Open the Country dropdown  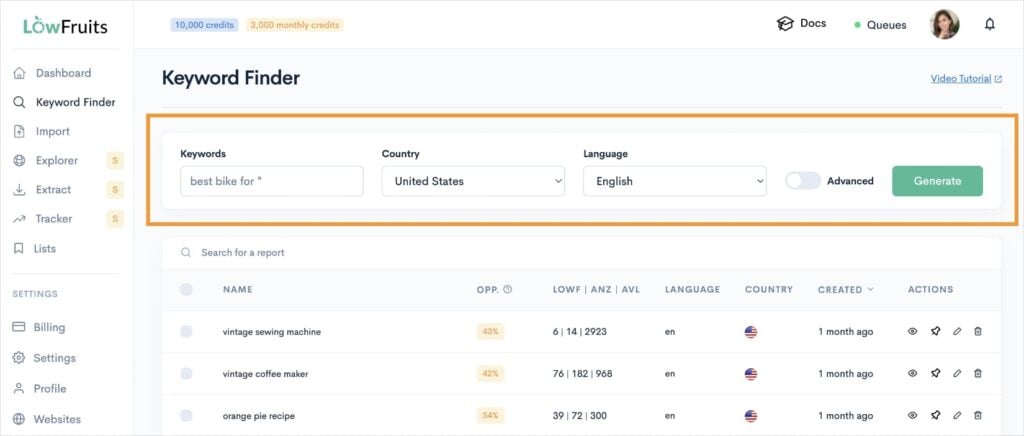coord(473,181)
